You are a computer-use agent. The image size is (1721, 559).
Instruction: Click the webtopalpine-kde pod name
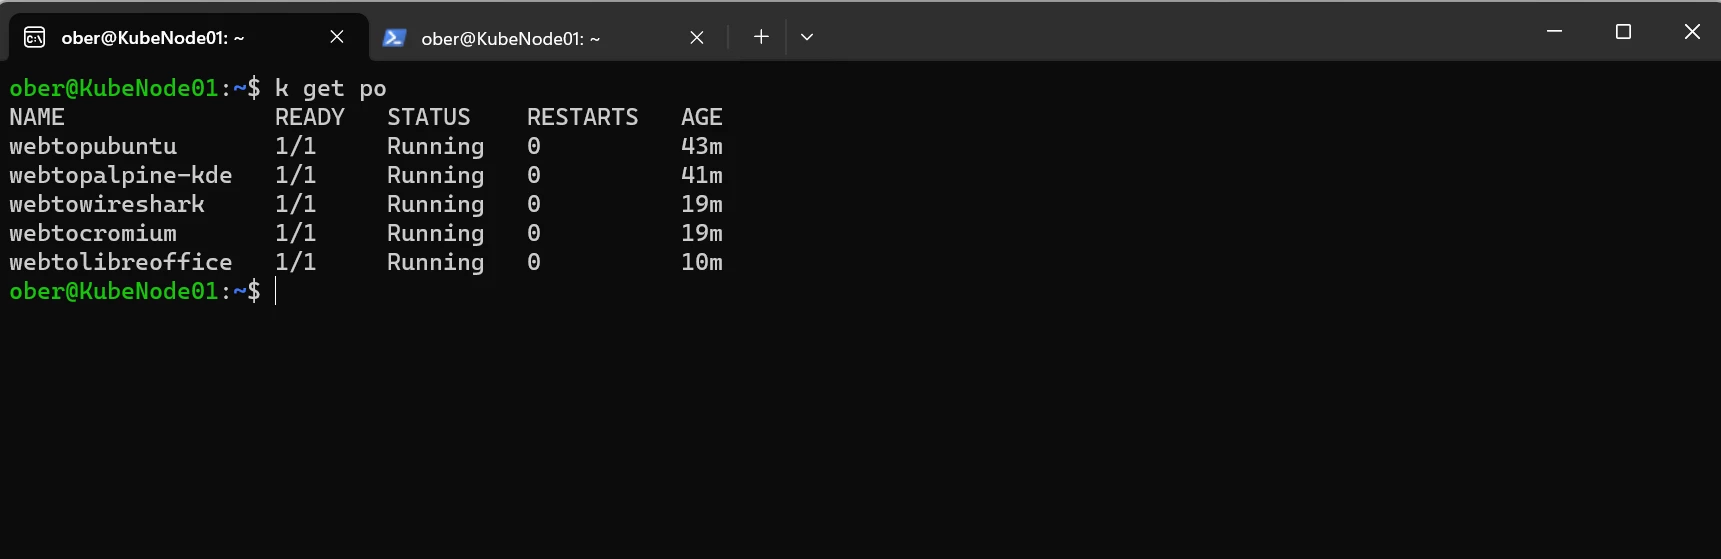(121, 175)
